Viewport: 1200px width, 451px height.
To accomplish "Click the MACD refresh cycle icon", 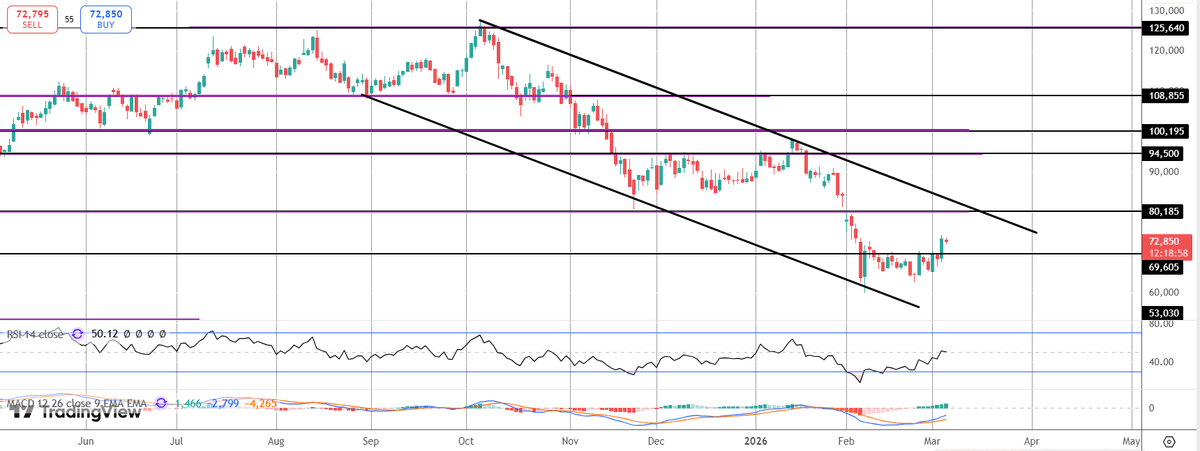I will [x=162, y=403].
